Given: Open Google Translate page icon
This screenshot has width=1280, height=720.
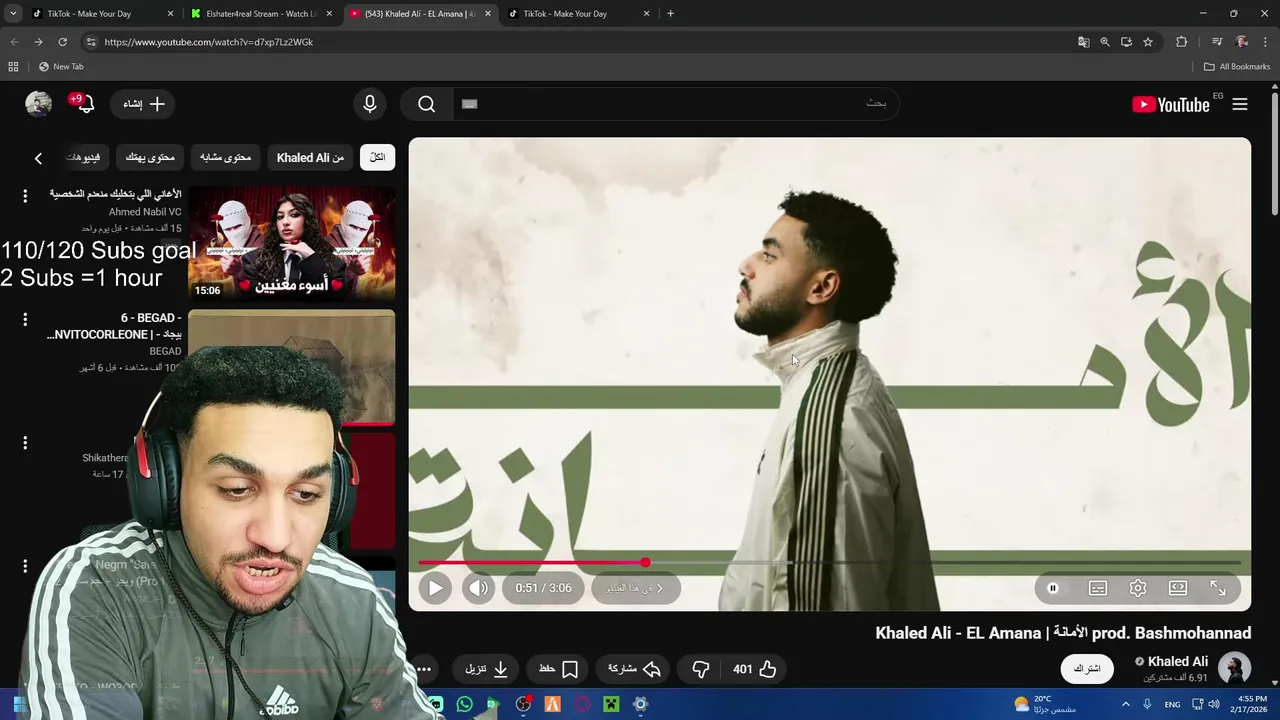Looking at the screenshot, I should click(1083, 42).
